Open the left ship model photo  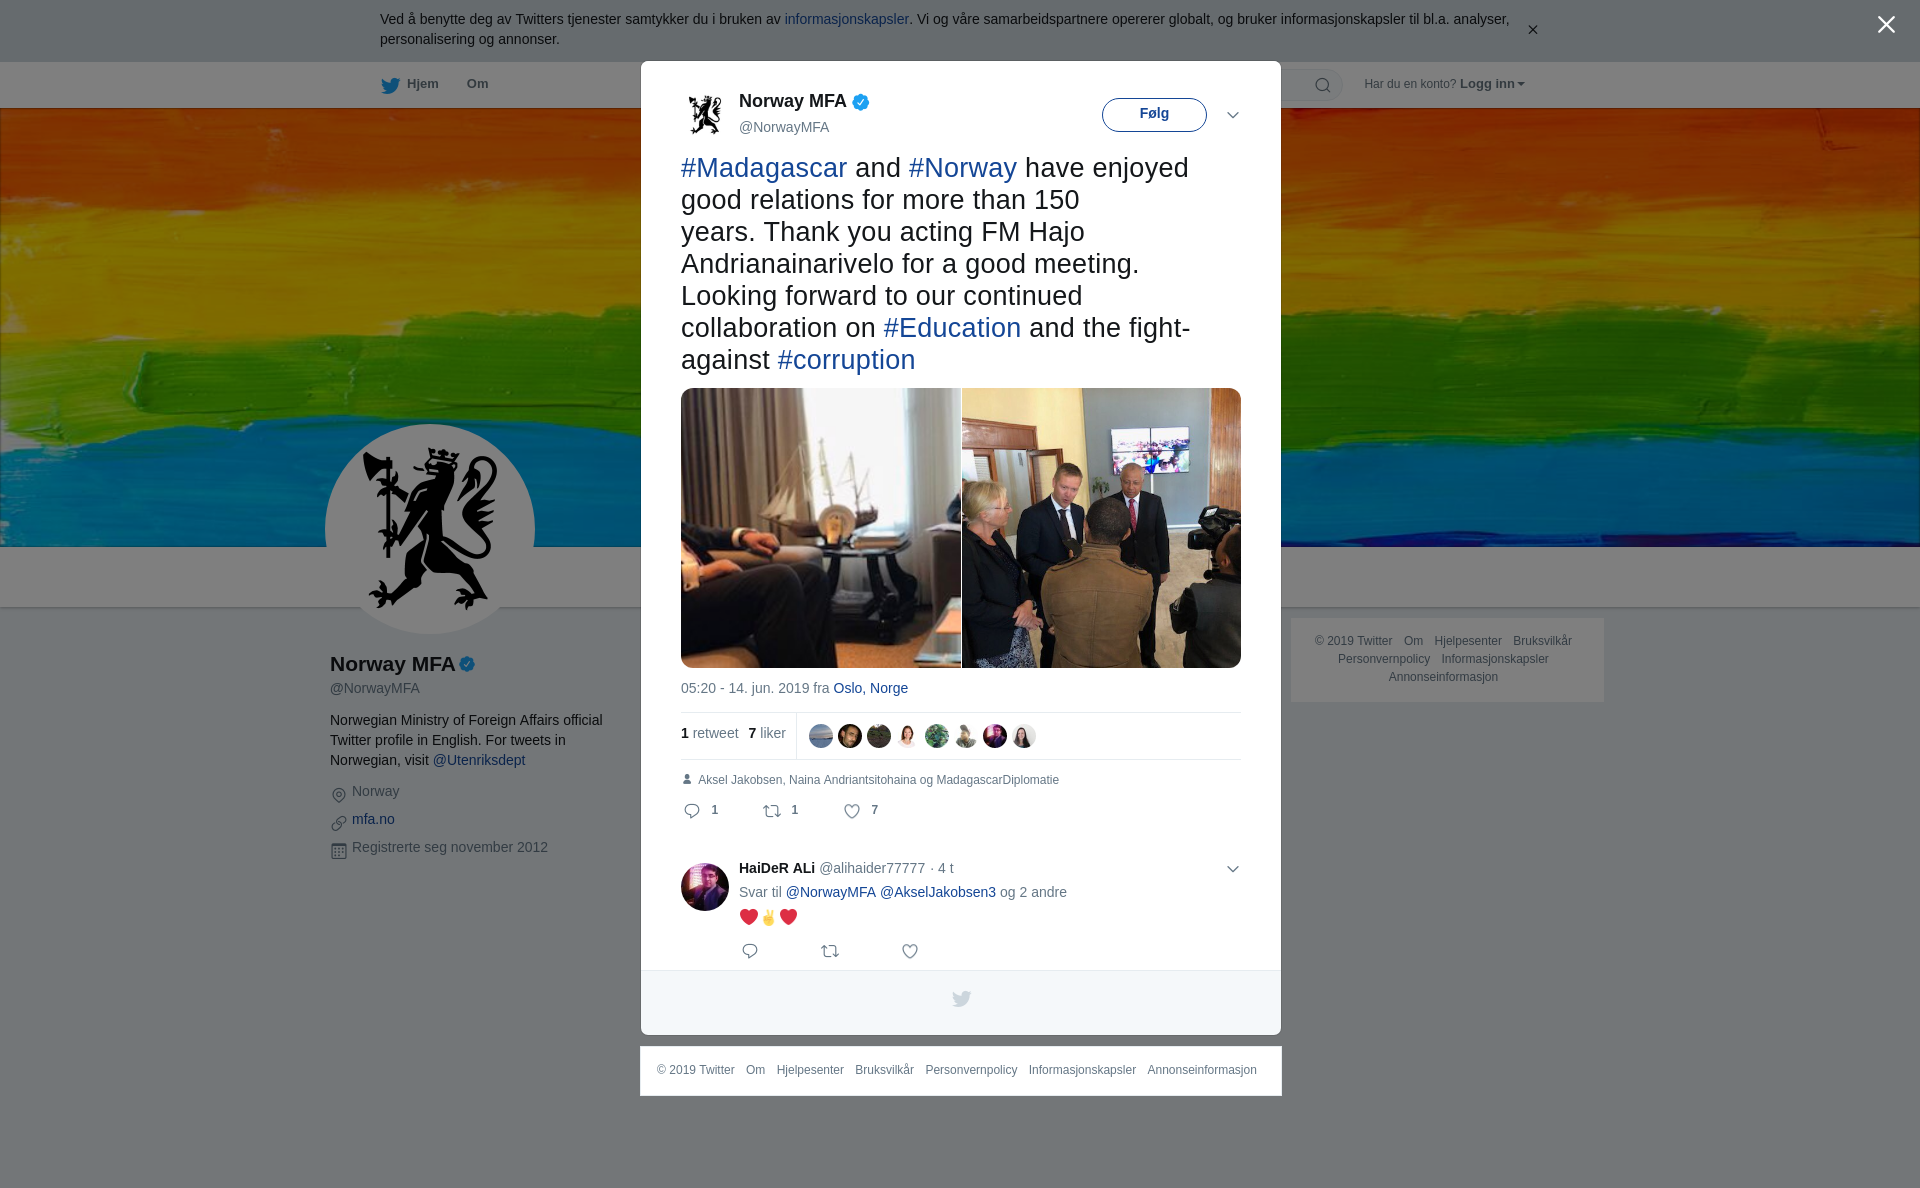tap(821, 528)
